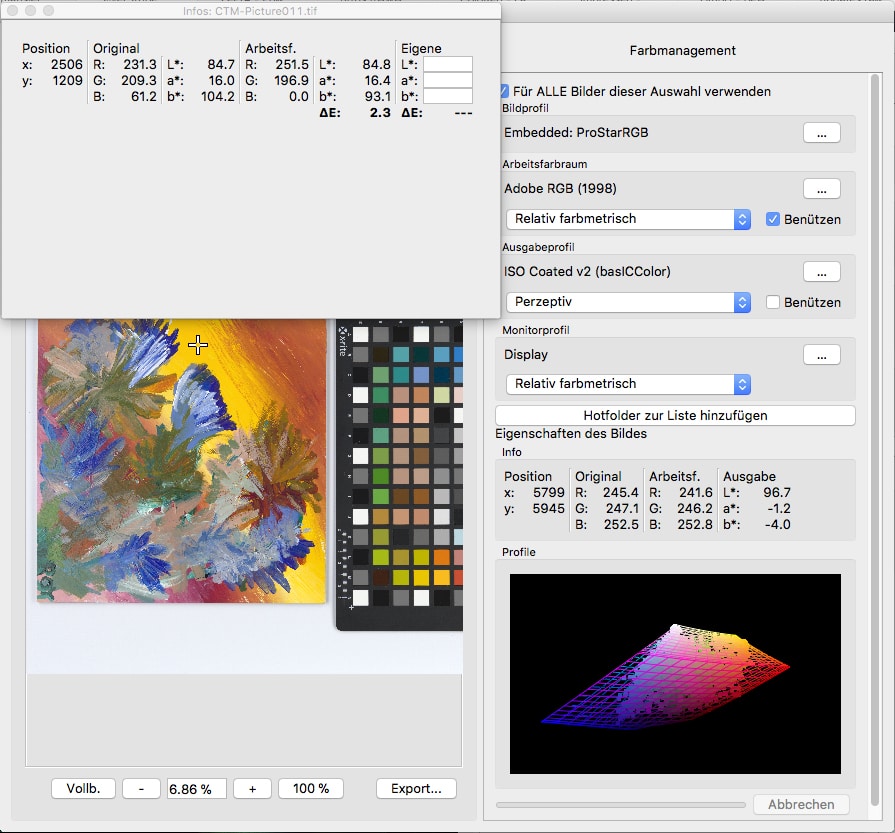Image resolution: width=895 pixels, height=833 pixels.
Task: Click the Vollb. fullscreen button
Action: point(83,788)
